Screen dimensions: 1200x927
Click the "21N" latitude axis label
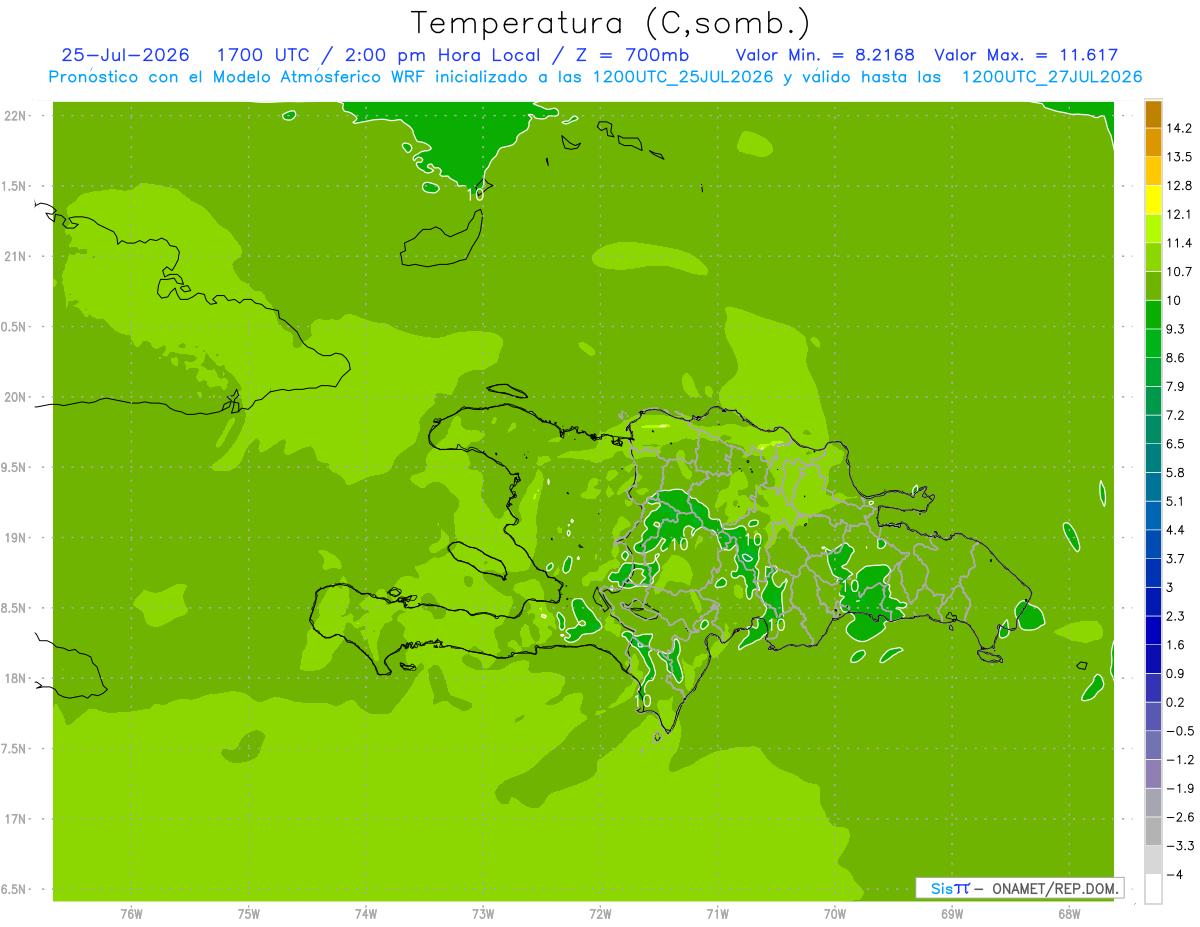click(17, 257)
